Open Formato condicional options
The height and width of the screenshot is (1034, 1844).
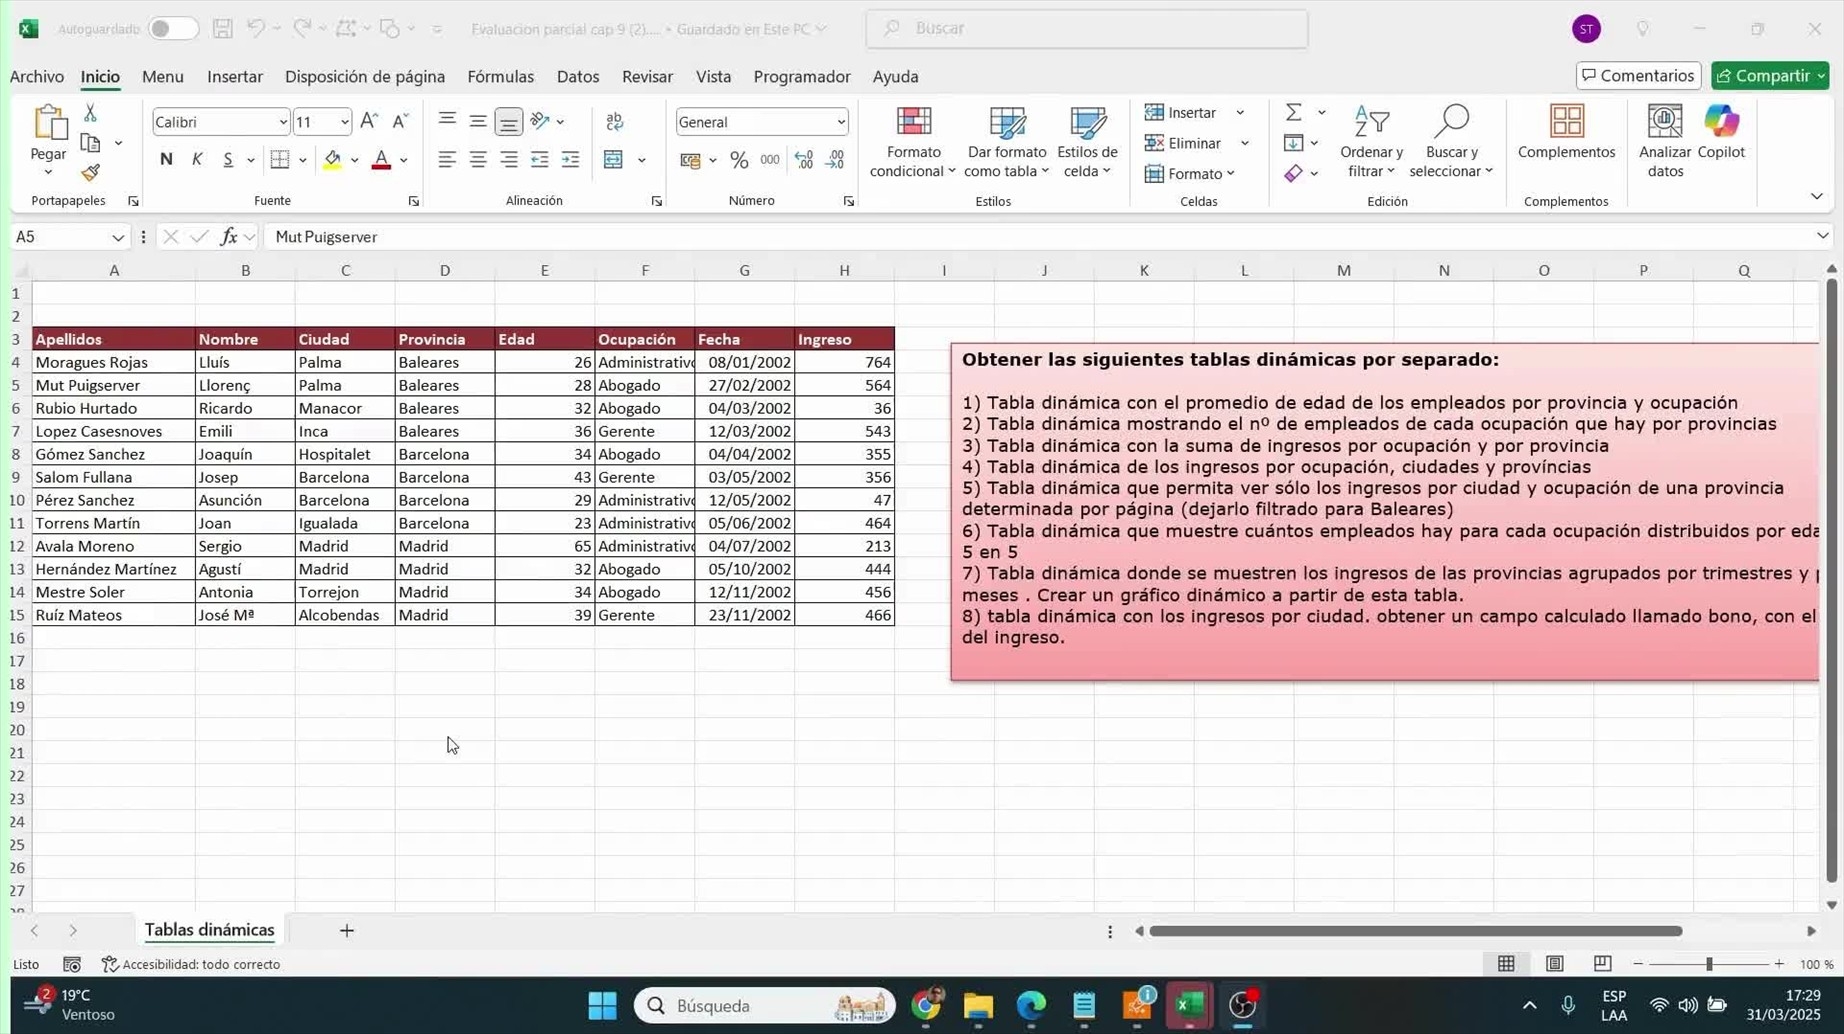point(912,142)
